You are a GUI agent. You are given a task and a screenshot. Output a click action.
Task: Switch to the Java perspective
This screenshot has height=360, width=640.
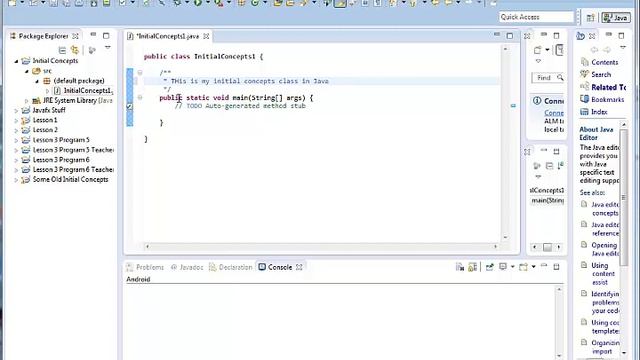pyautogui.click(x=616, y=18)
